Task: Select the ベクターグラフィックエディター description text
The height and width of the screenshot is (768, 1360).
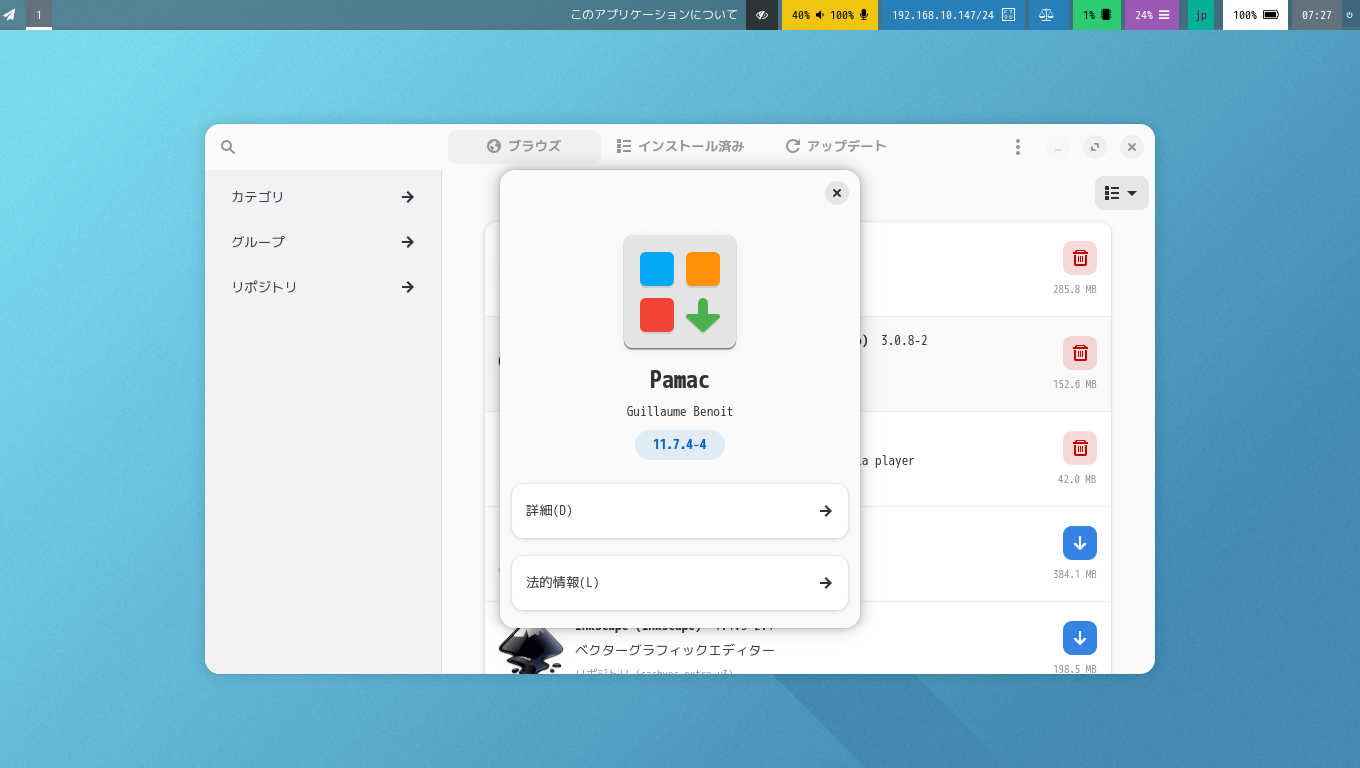Action: point(675,651)
